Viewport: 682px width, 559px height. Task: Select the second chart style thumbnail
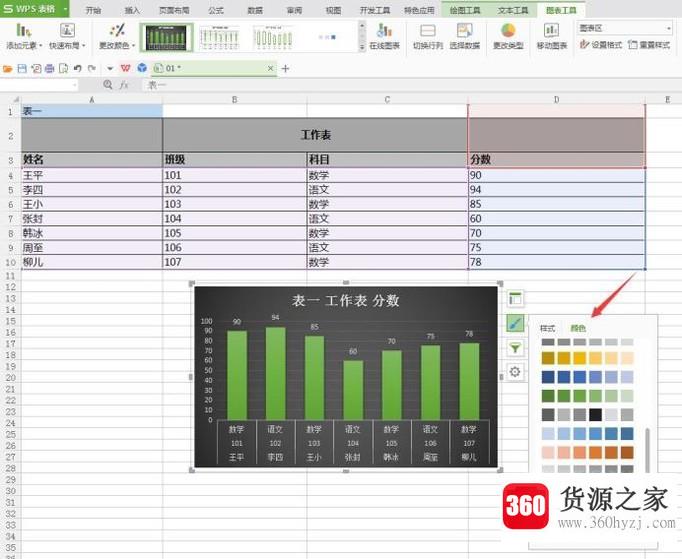[219, 37]
